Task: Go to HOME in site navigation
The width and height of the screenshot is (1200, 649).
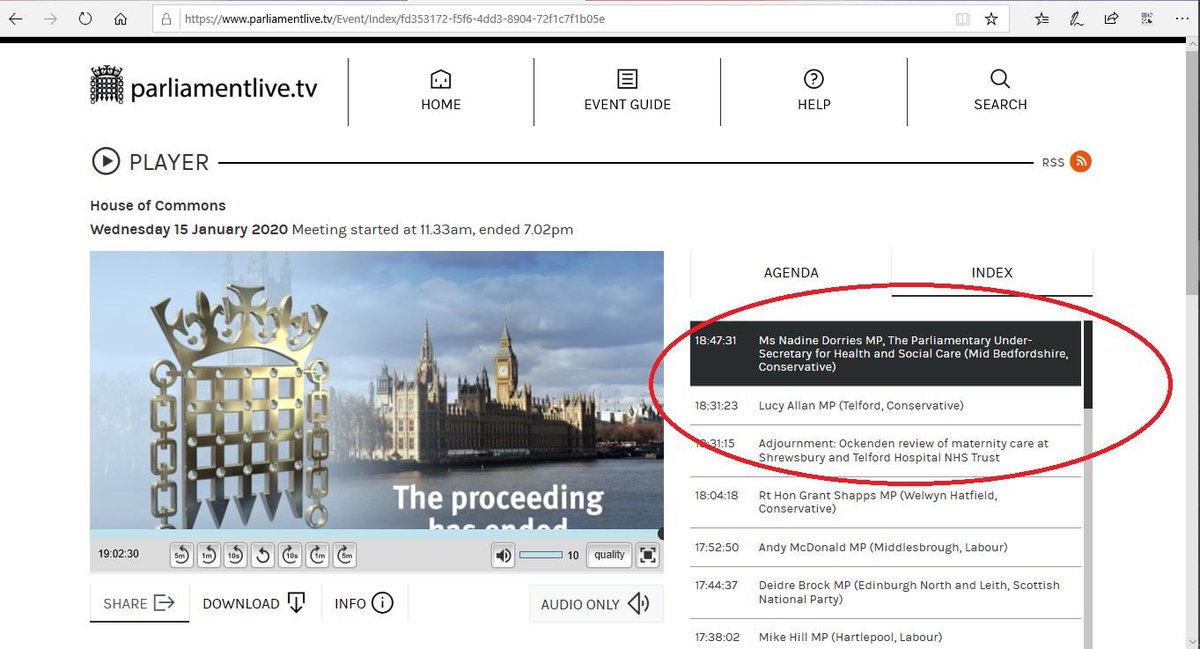Action: 441,91
